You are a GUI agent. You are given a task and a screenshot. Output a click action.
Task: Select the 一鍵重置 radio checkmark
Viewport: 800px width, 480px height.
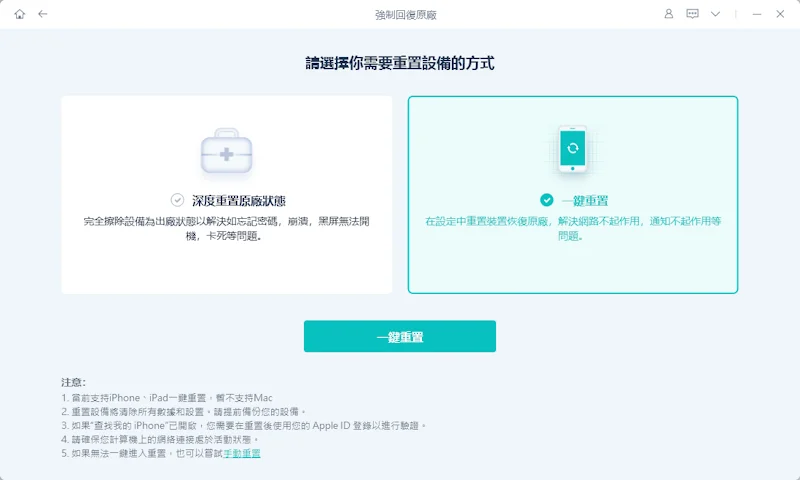[x=546, y=200]
